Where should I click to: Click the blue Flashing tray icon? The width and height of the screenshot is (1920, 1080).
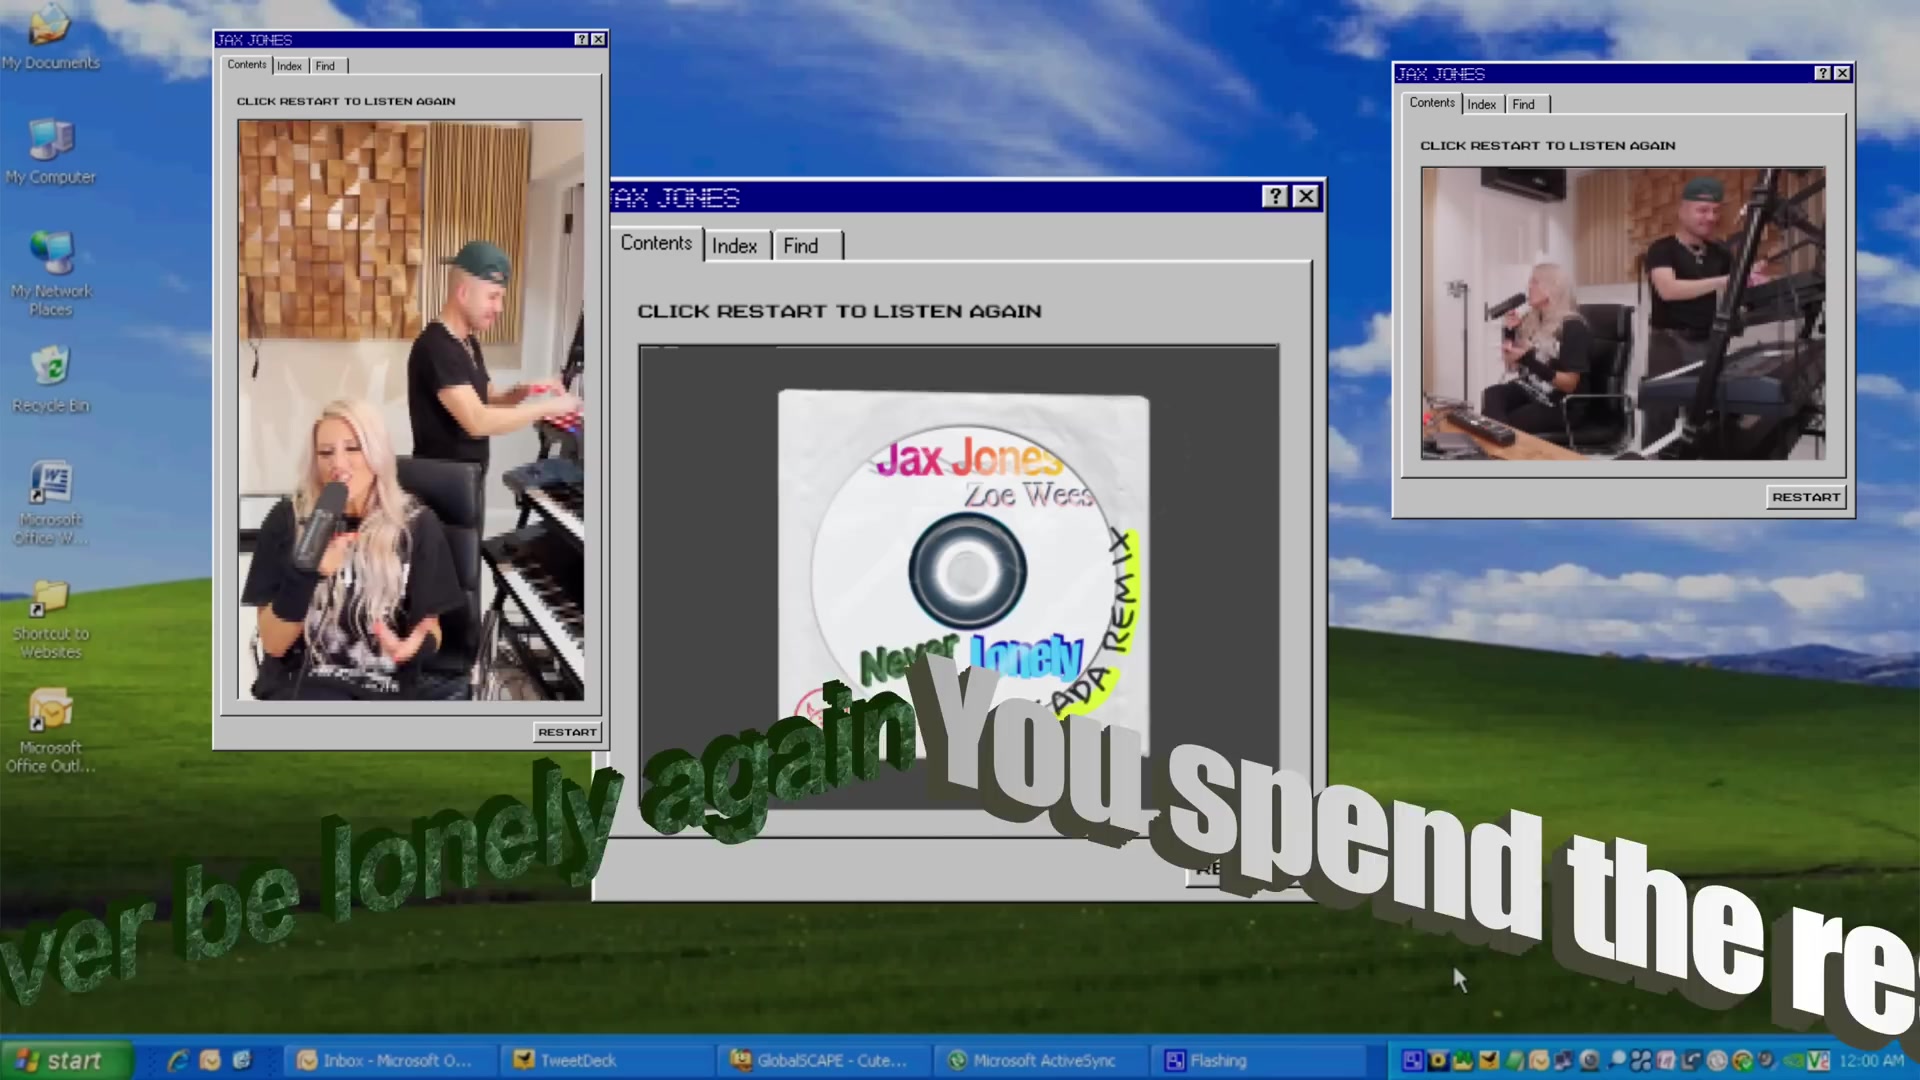1413,1060
